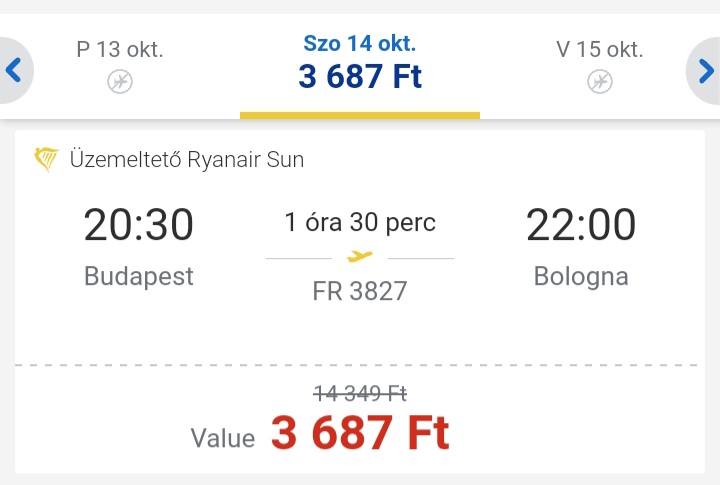Click the no-flight plane icon under 13 okt.

pos(120,82)
